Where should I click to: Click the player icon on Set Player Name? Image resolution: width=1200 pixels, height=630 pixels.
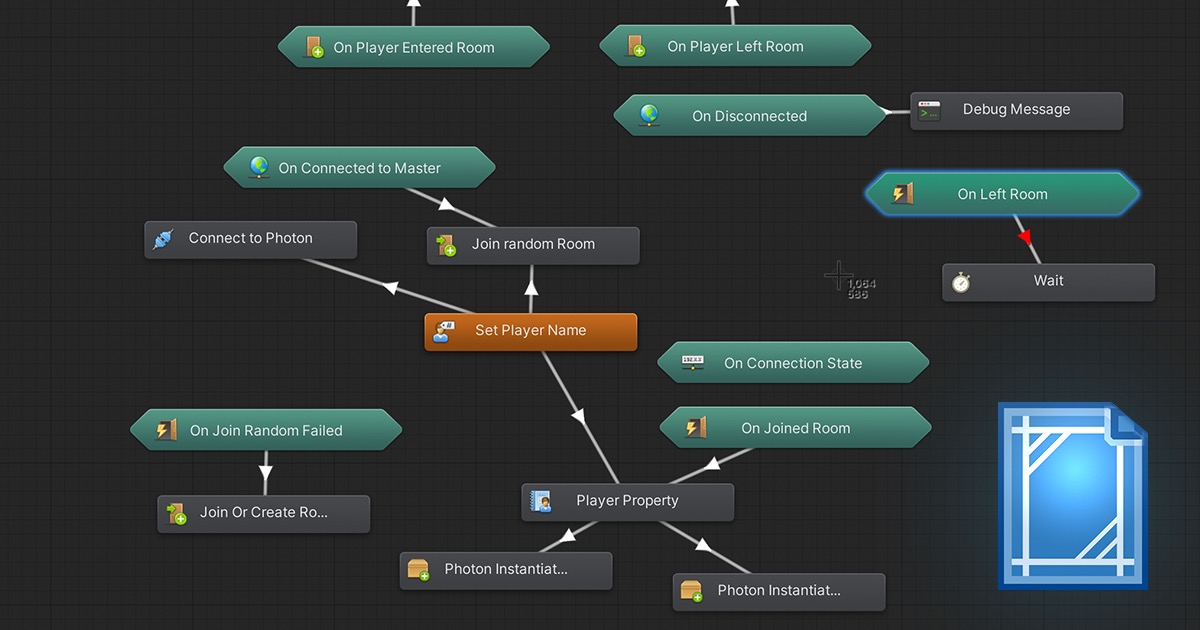tap(443, 331)
